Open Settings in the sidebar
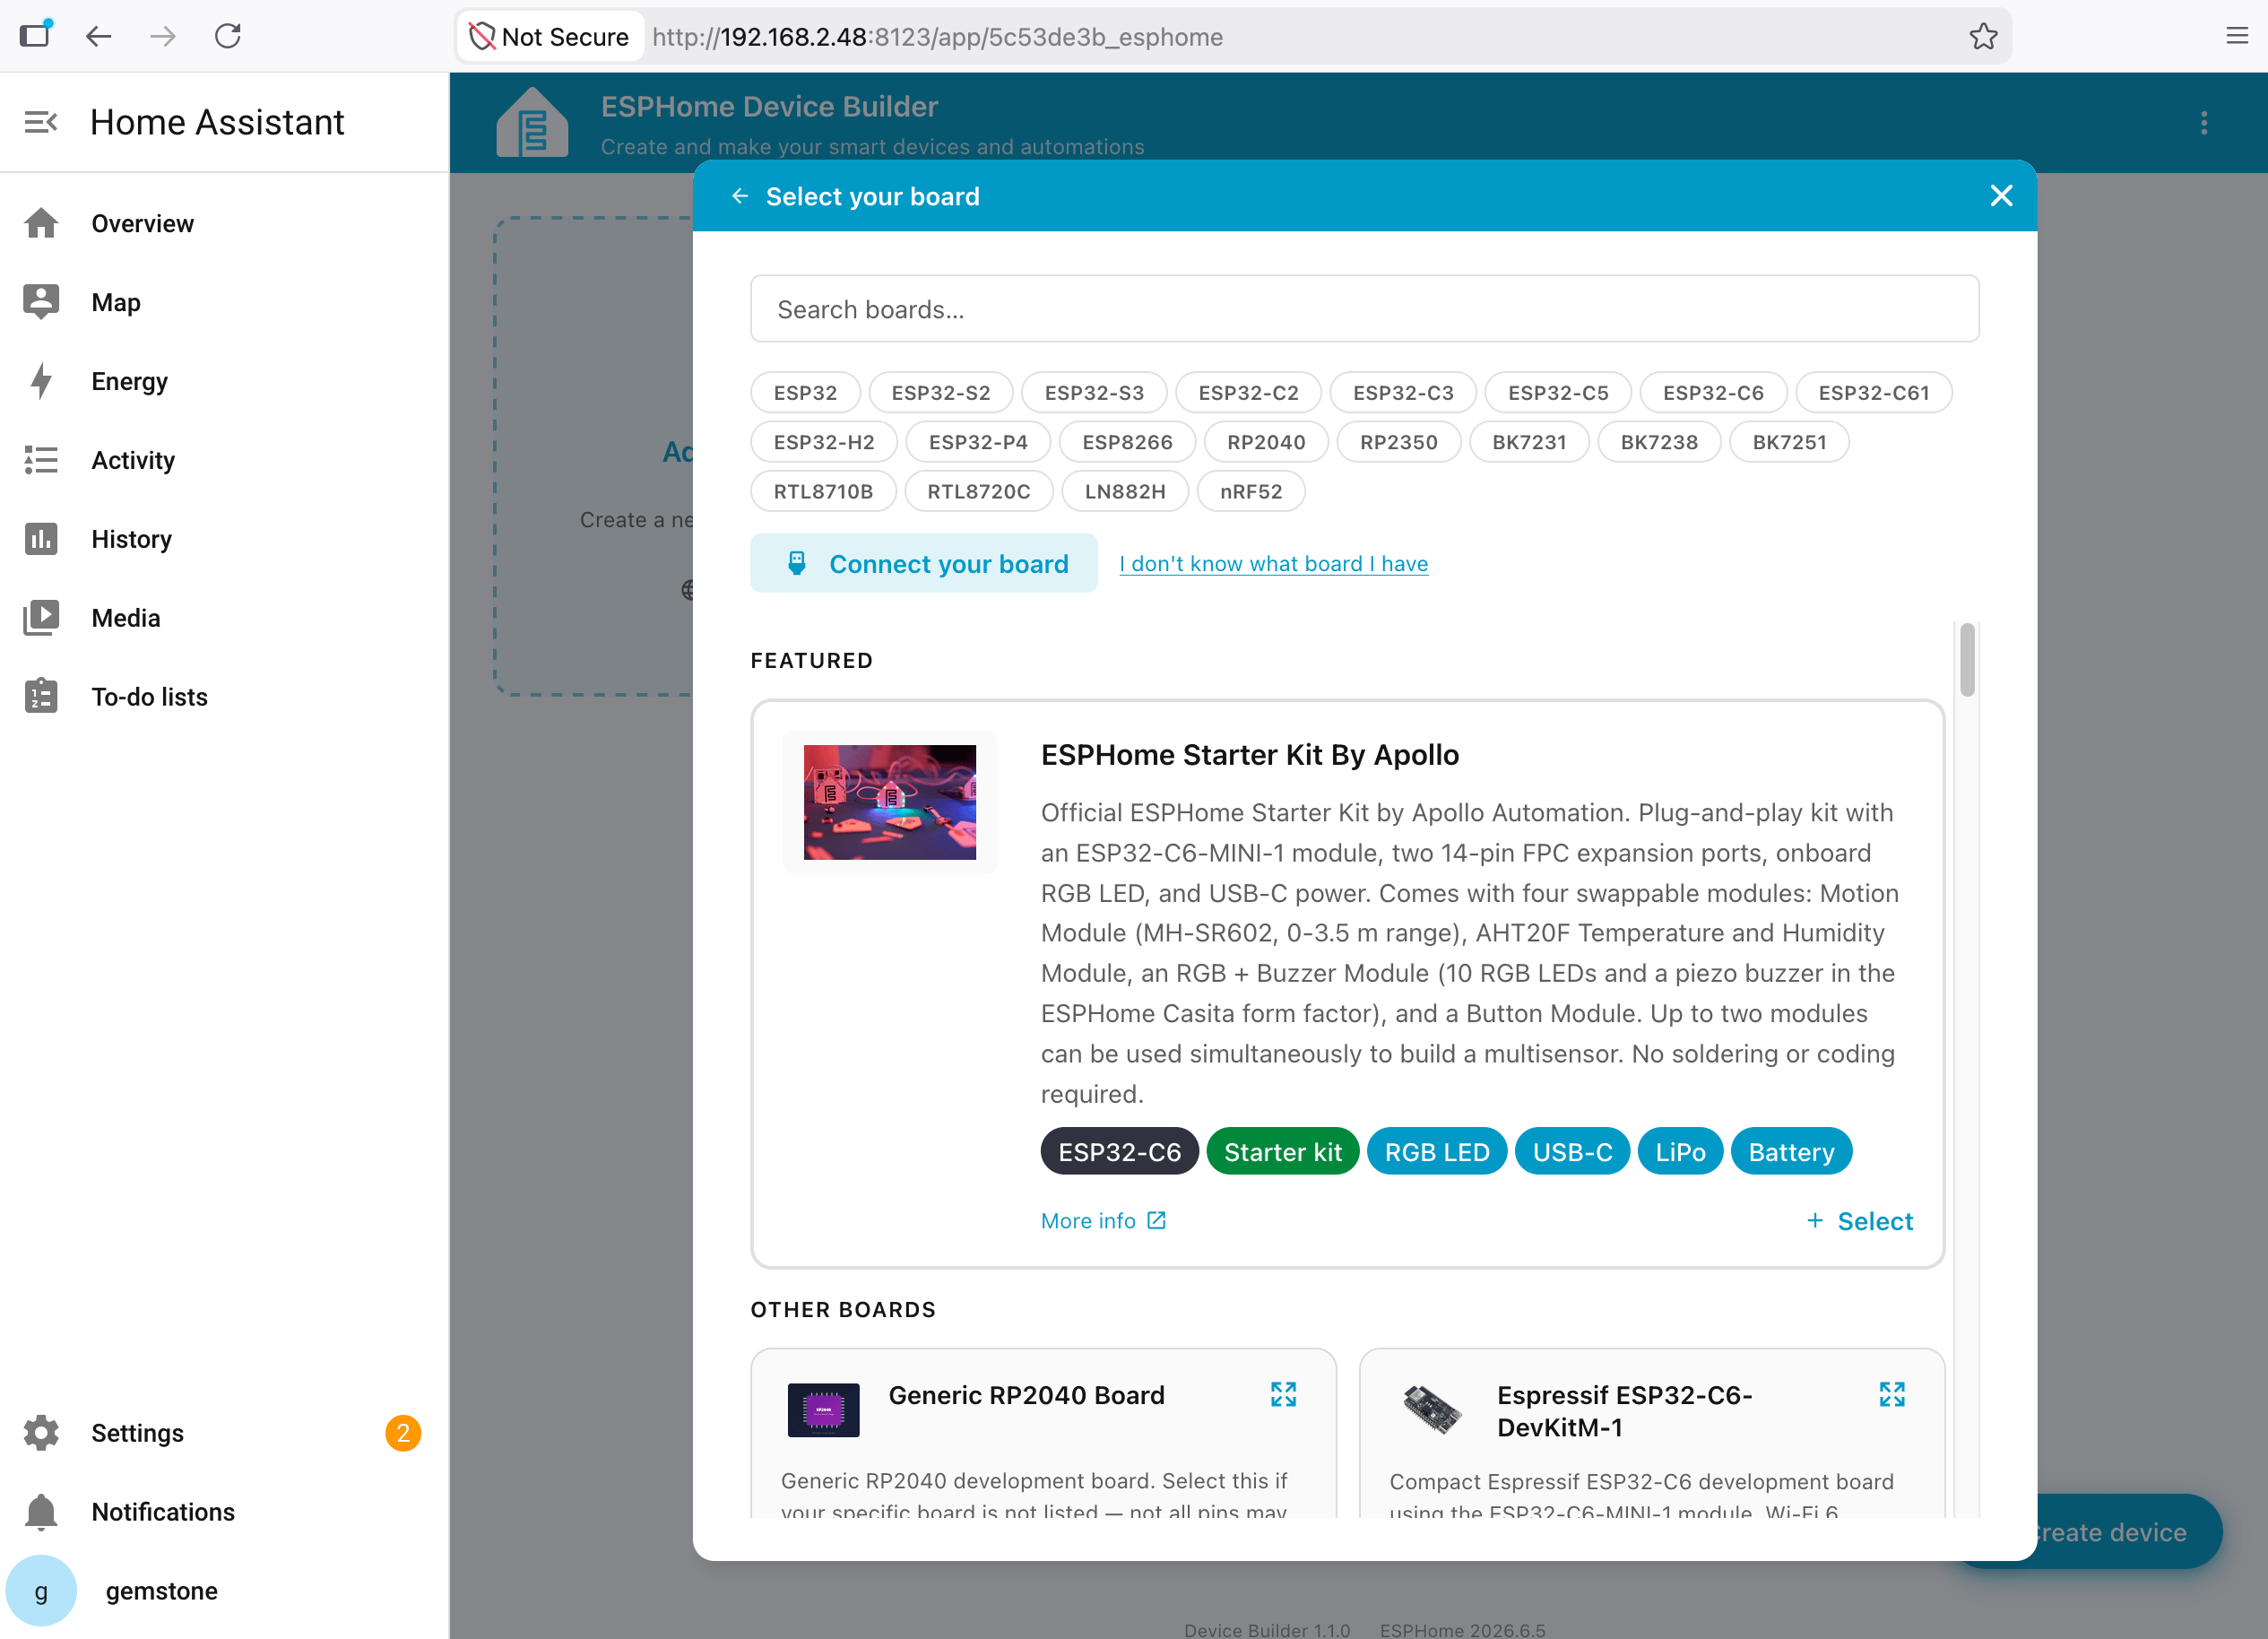The height and width of the screenshot is (1639, 2268). point(225,1433)
